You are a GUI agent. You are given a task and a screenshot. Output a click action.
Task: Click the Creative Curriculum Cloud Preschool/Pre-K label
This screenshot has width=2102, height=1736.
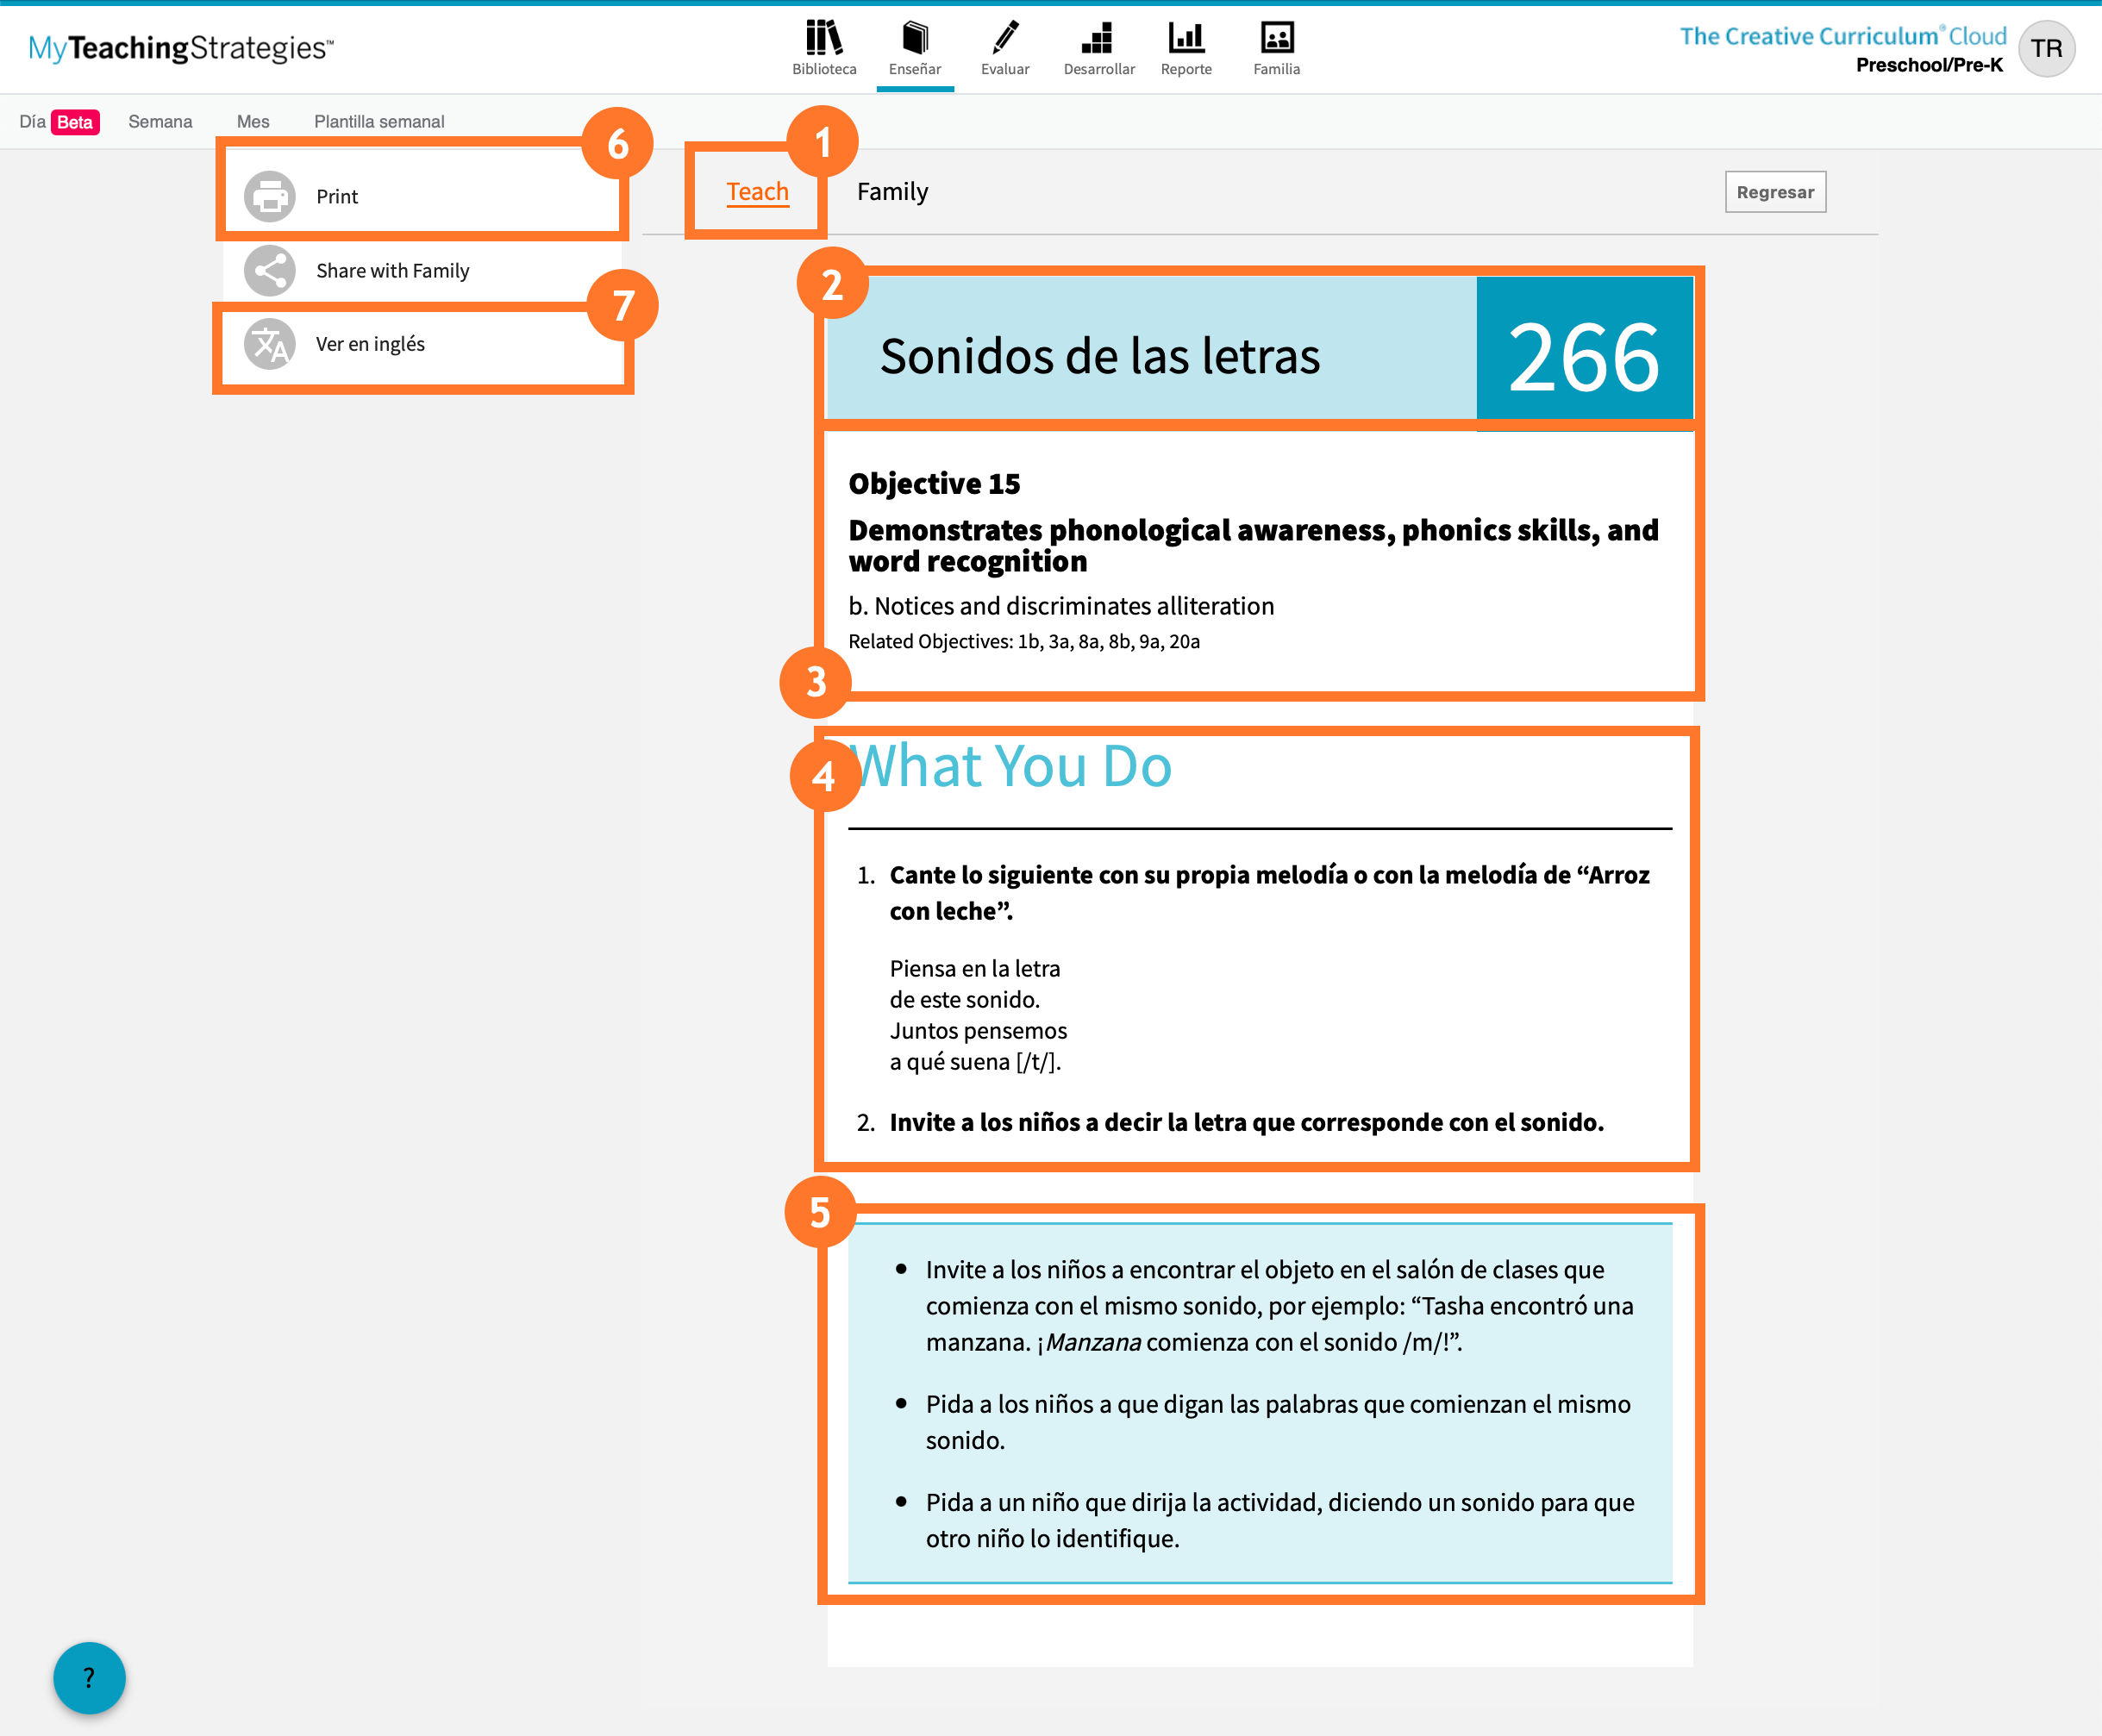click(x=1842, y=49)
